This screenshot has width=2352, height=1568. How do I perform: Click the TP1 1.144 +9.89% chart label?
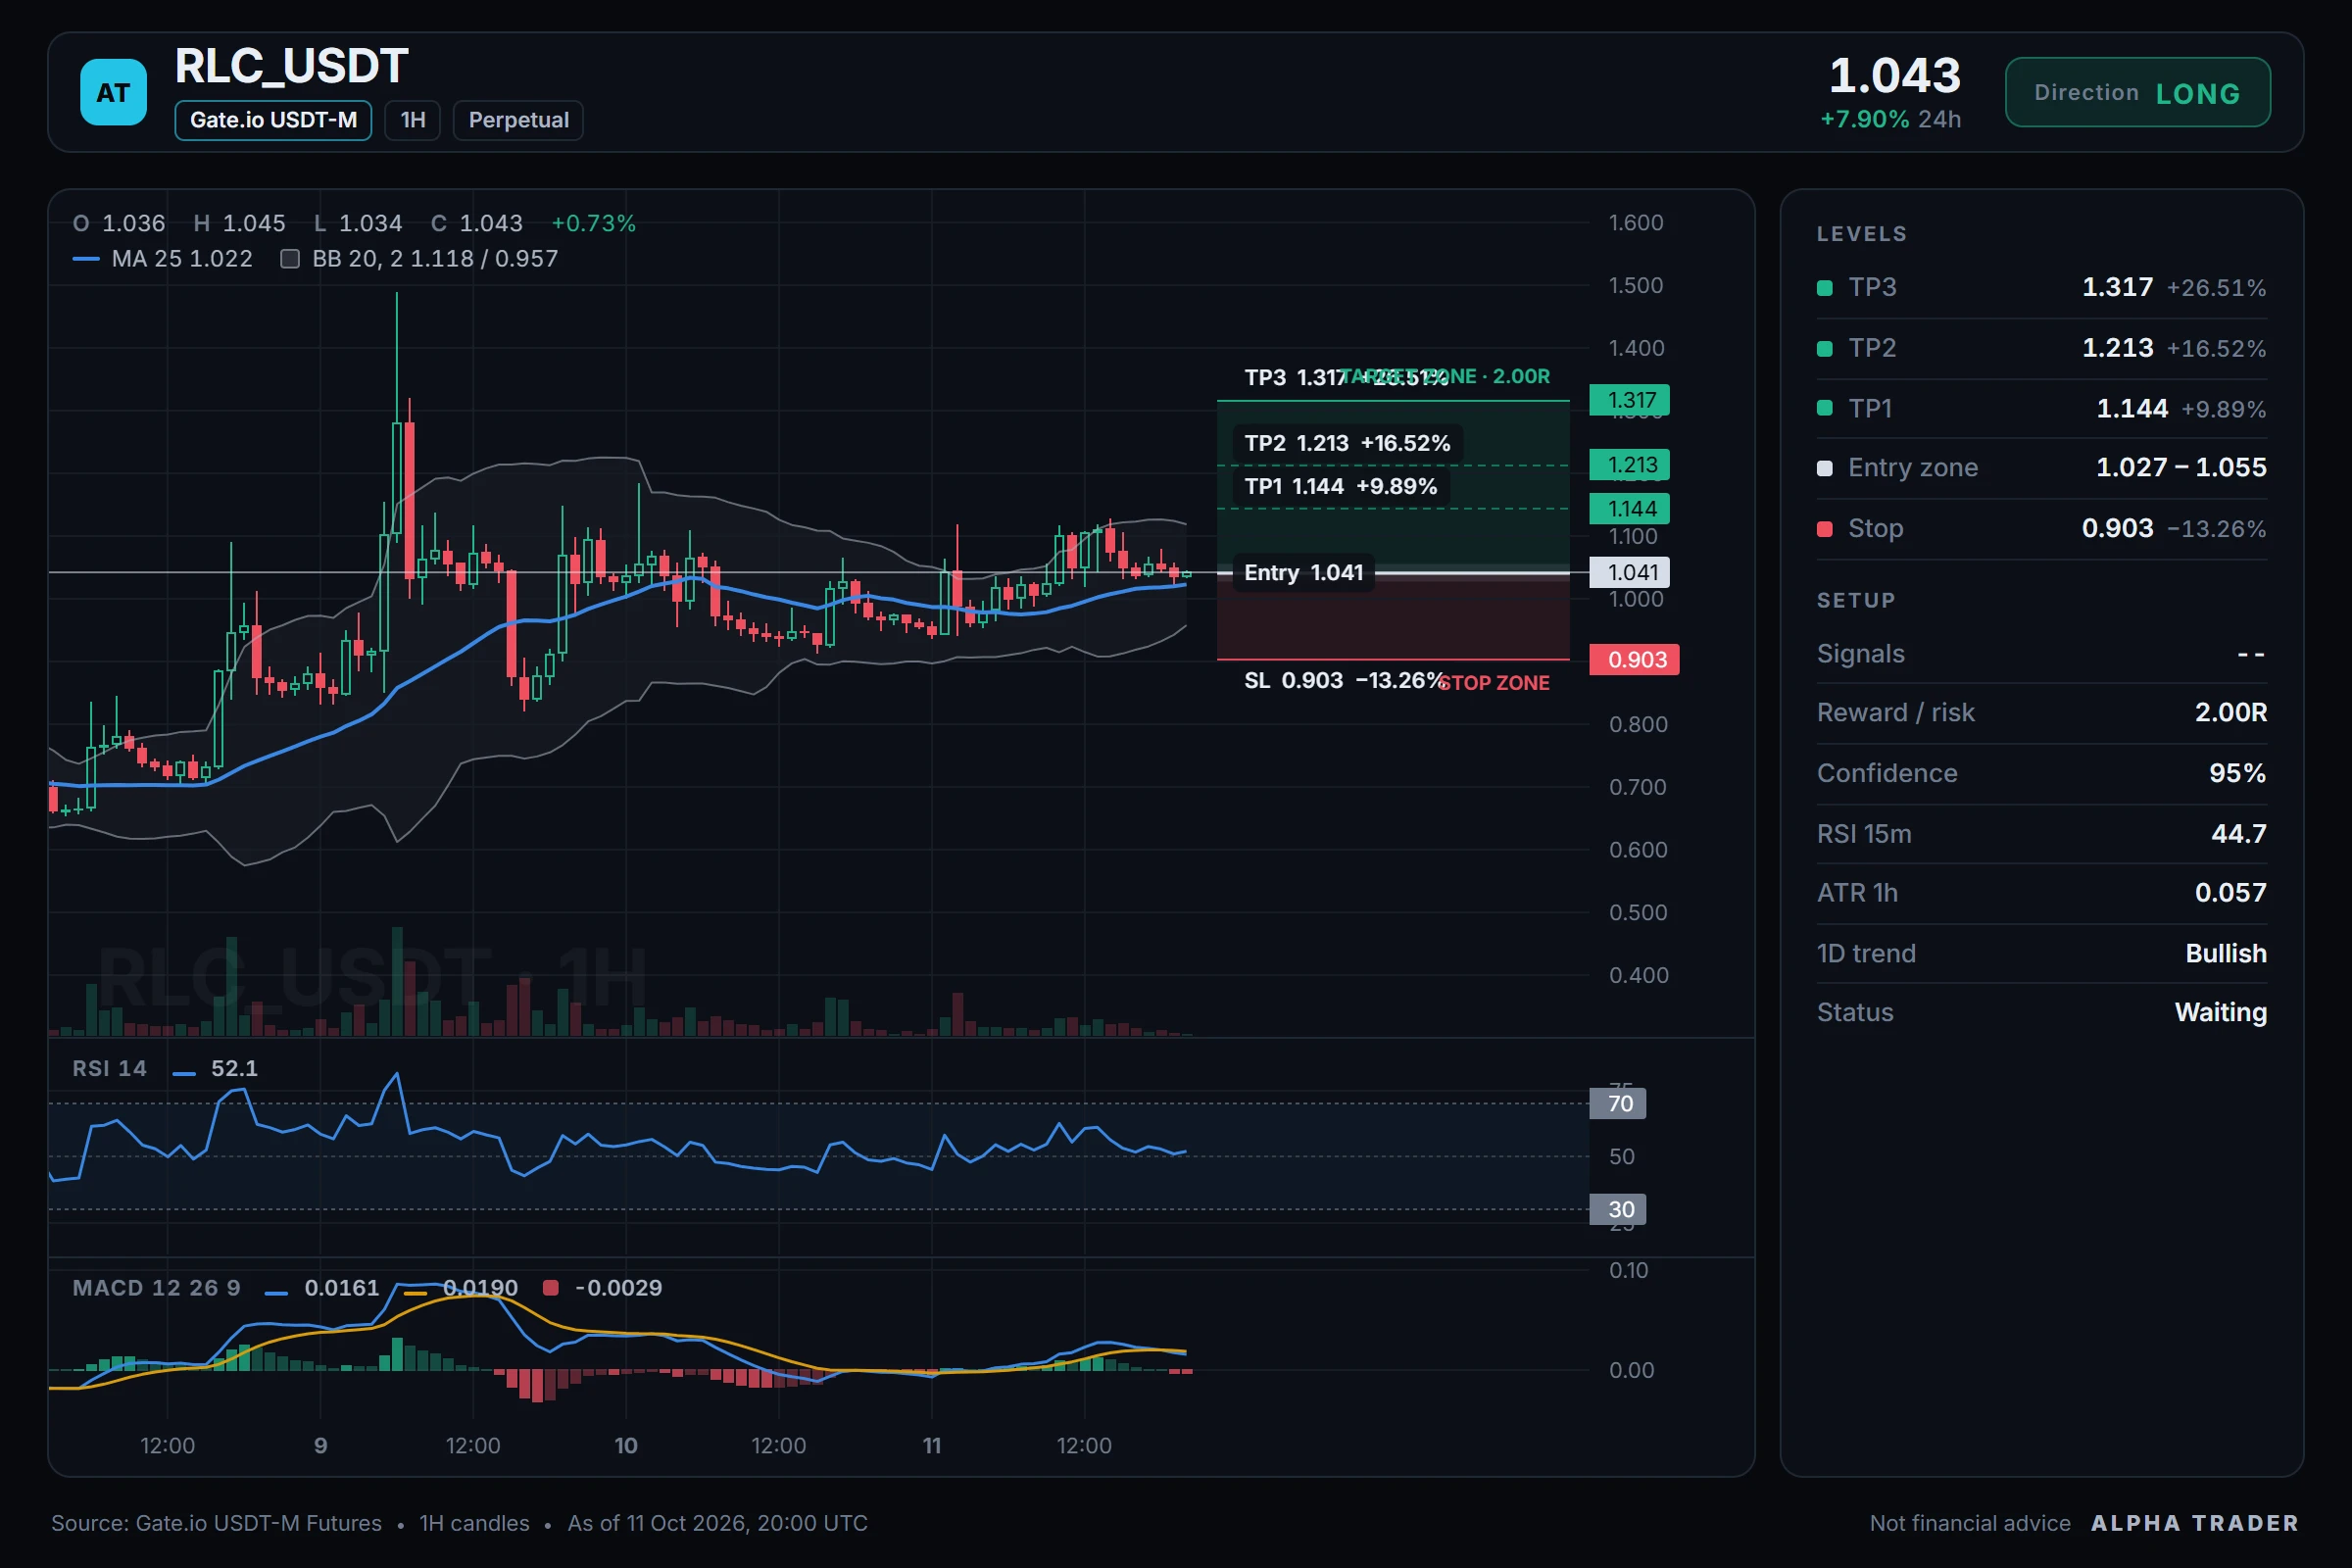point(1340,487)
